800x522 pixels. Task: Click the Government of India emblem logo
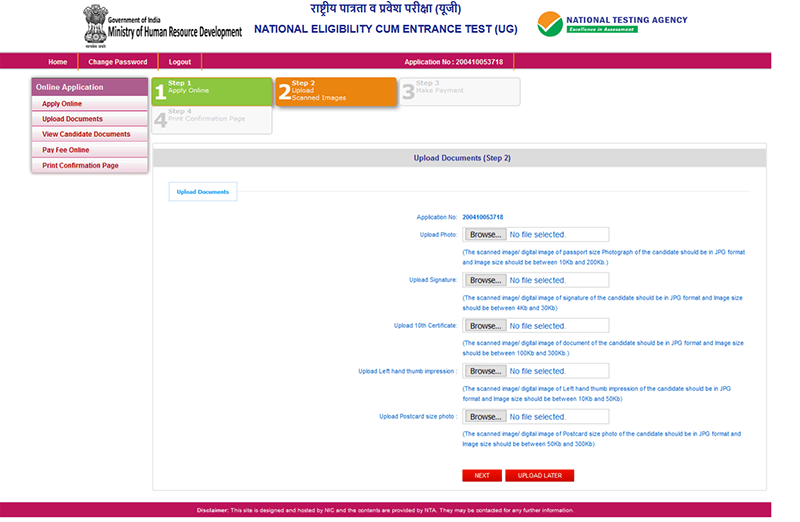(95, 26)
